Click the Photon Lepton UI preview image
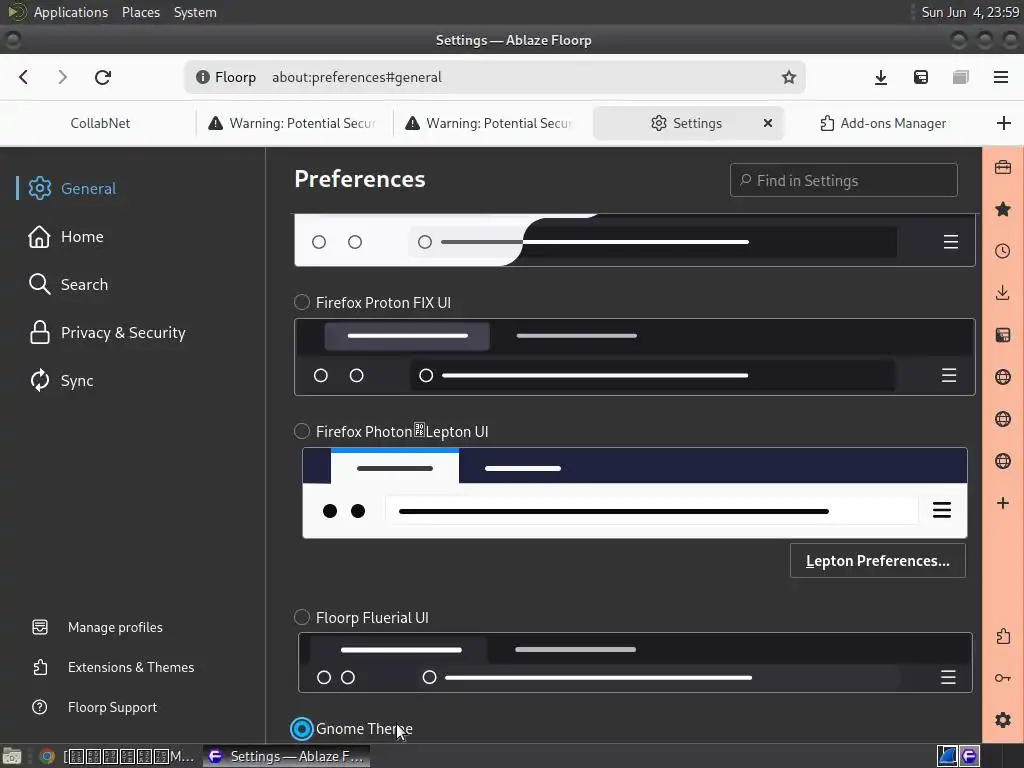Viewport: 1024px width, 768px height. (635, 493)
